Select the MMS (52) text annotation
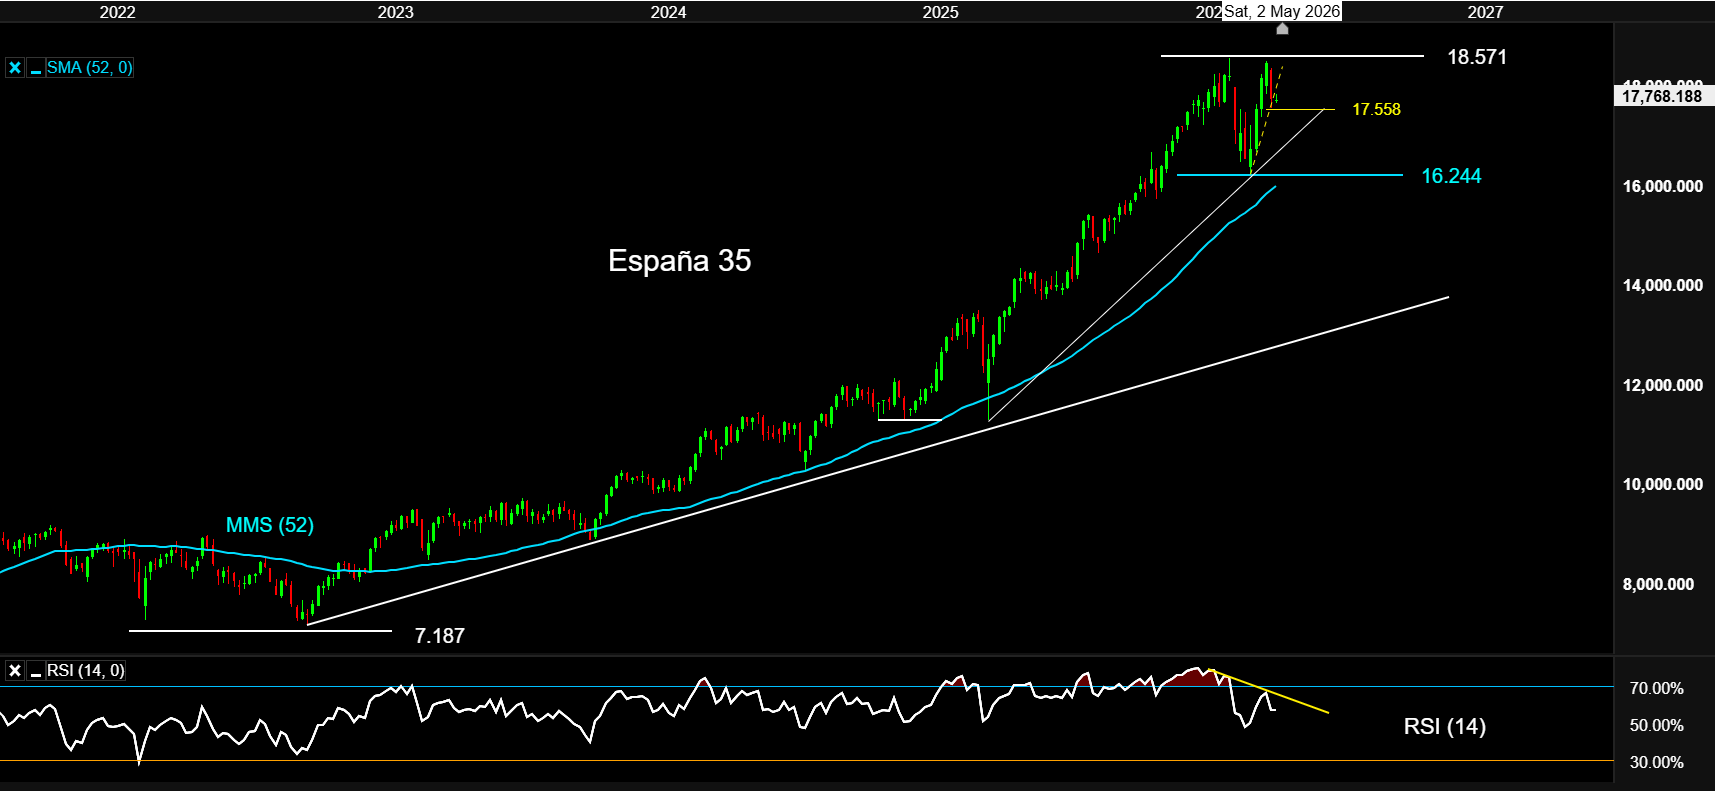 click(x=269, y=525)
